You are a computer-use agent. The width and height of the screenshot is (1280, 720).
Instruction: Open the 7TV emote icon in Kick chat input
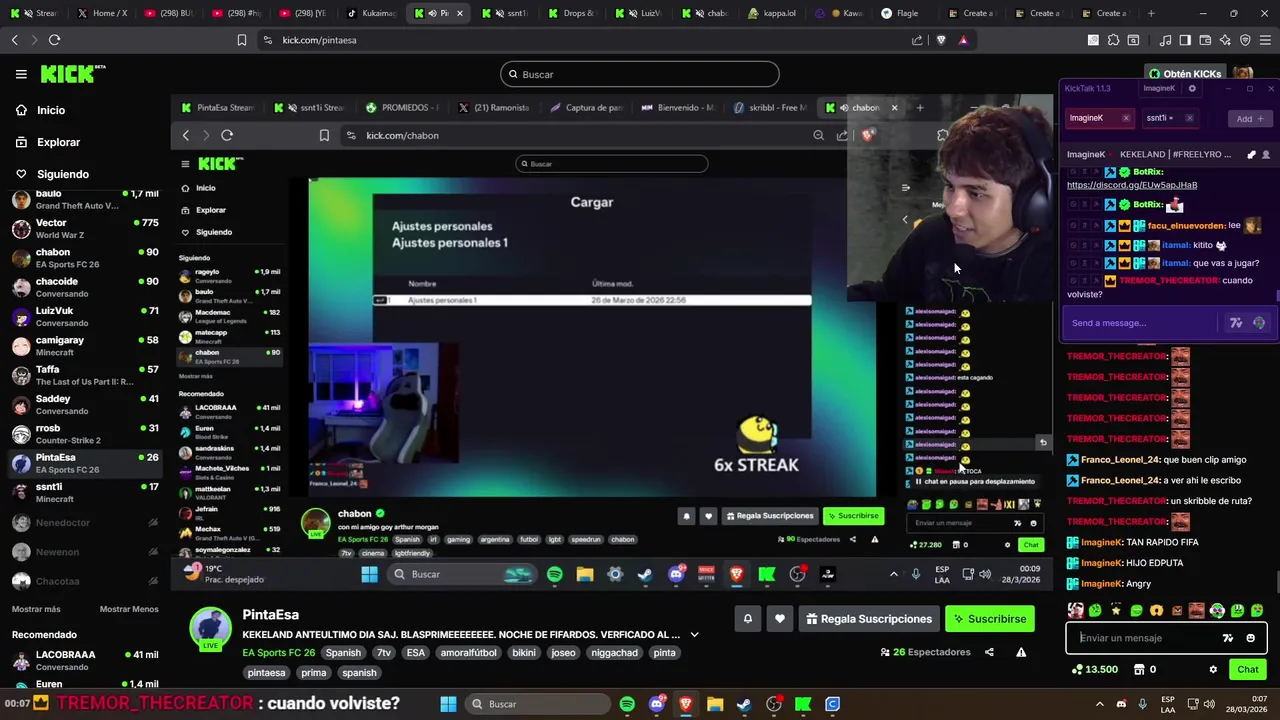pos(1228,638)
